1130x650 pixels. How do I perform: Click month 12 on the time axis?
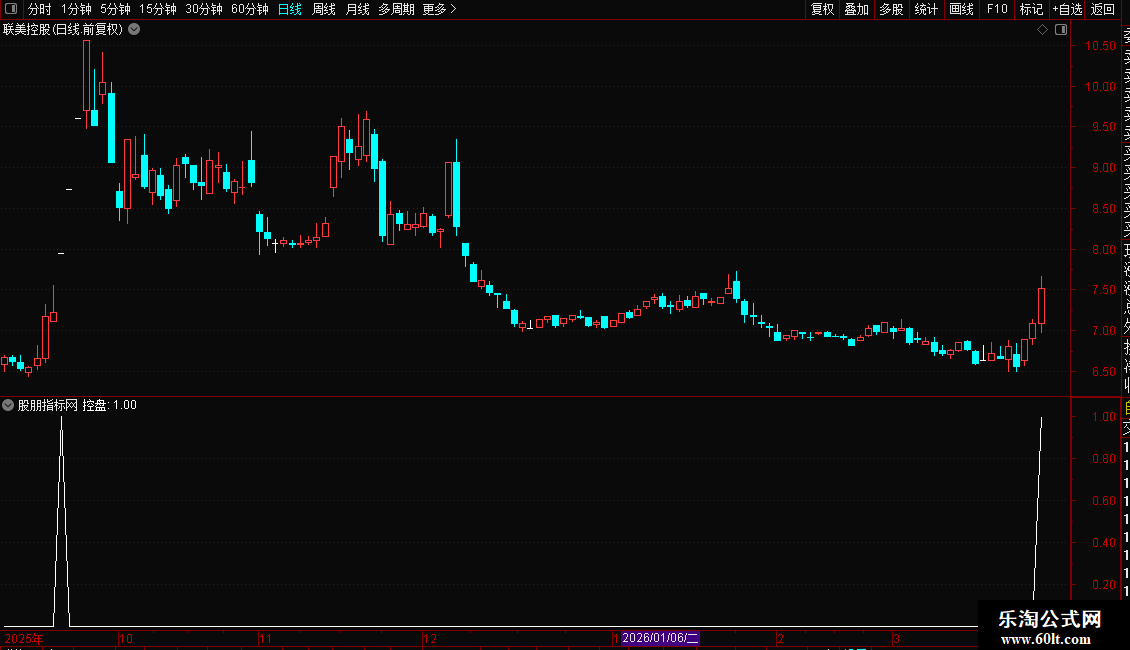click(430, 638)
